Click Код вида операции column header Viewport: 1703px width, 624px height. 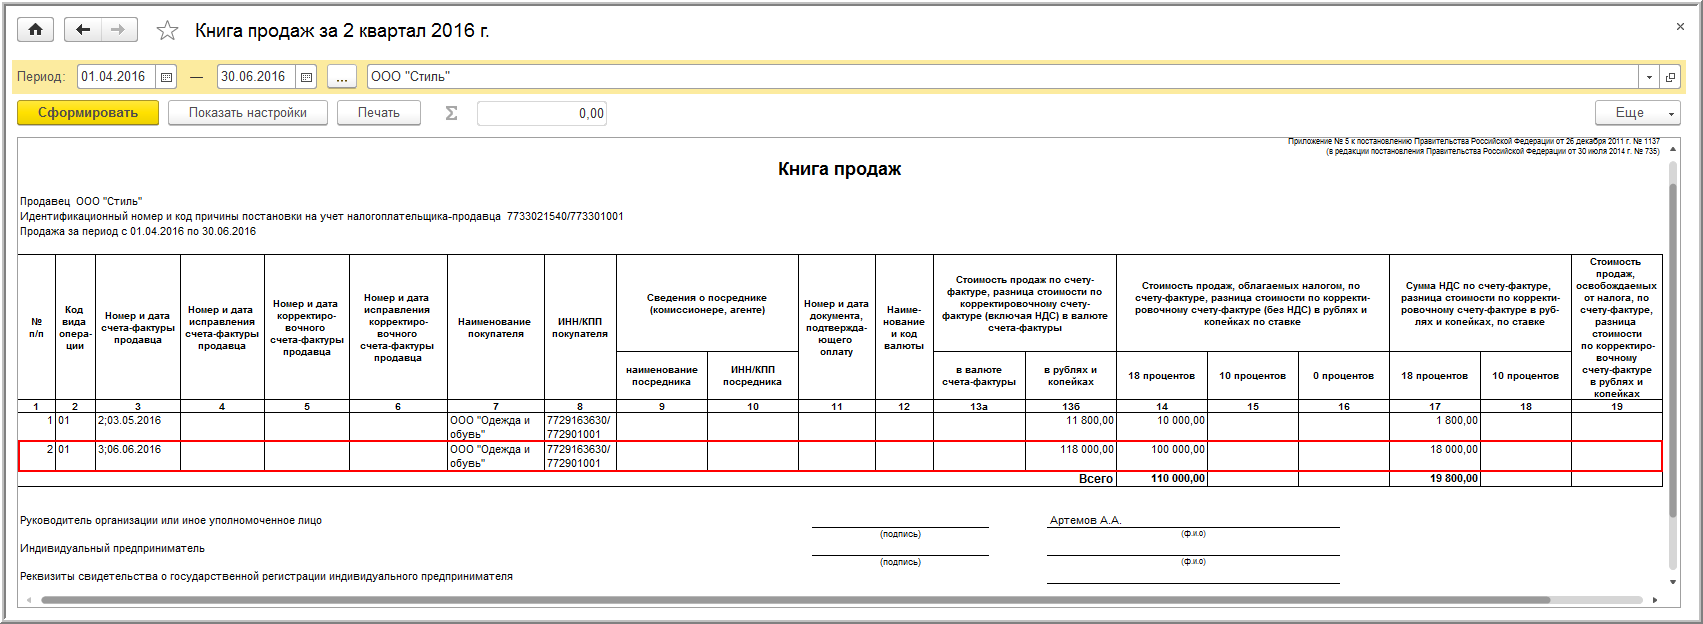click(75, 328)
